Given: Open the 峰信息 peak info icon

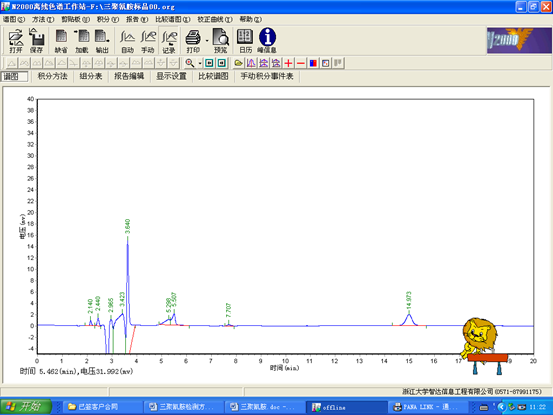Looking at the screenshot, I should coord(267,41).
